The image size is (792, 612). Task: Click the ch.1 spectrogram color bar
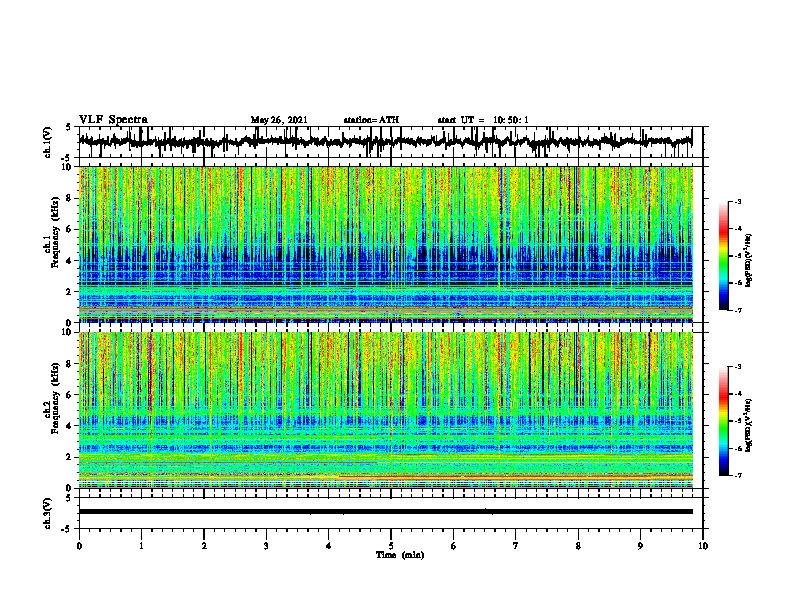[724, 256]
